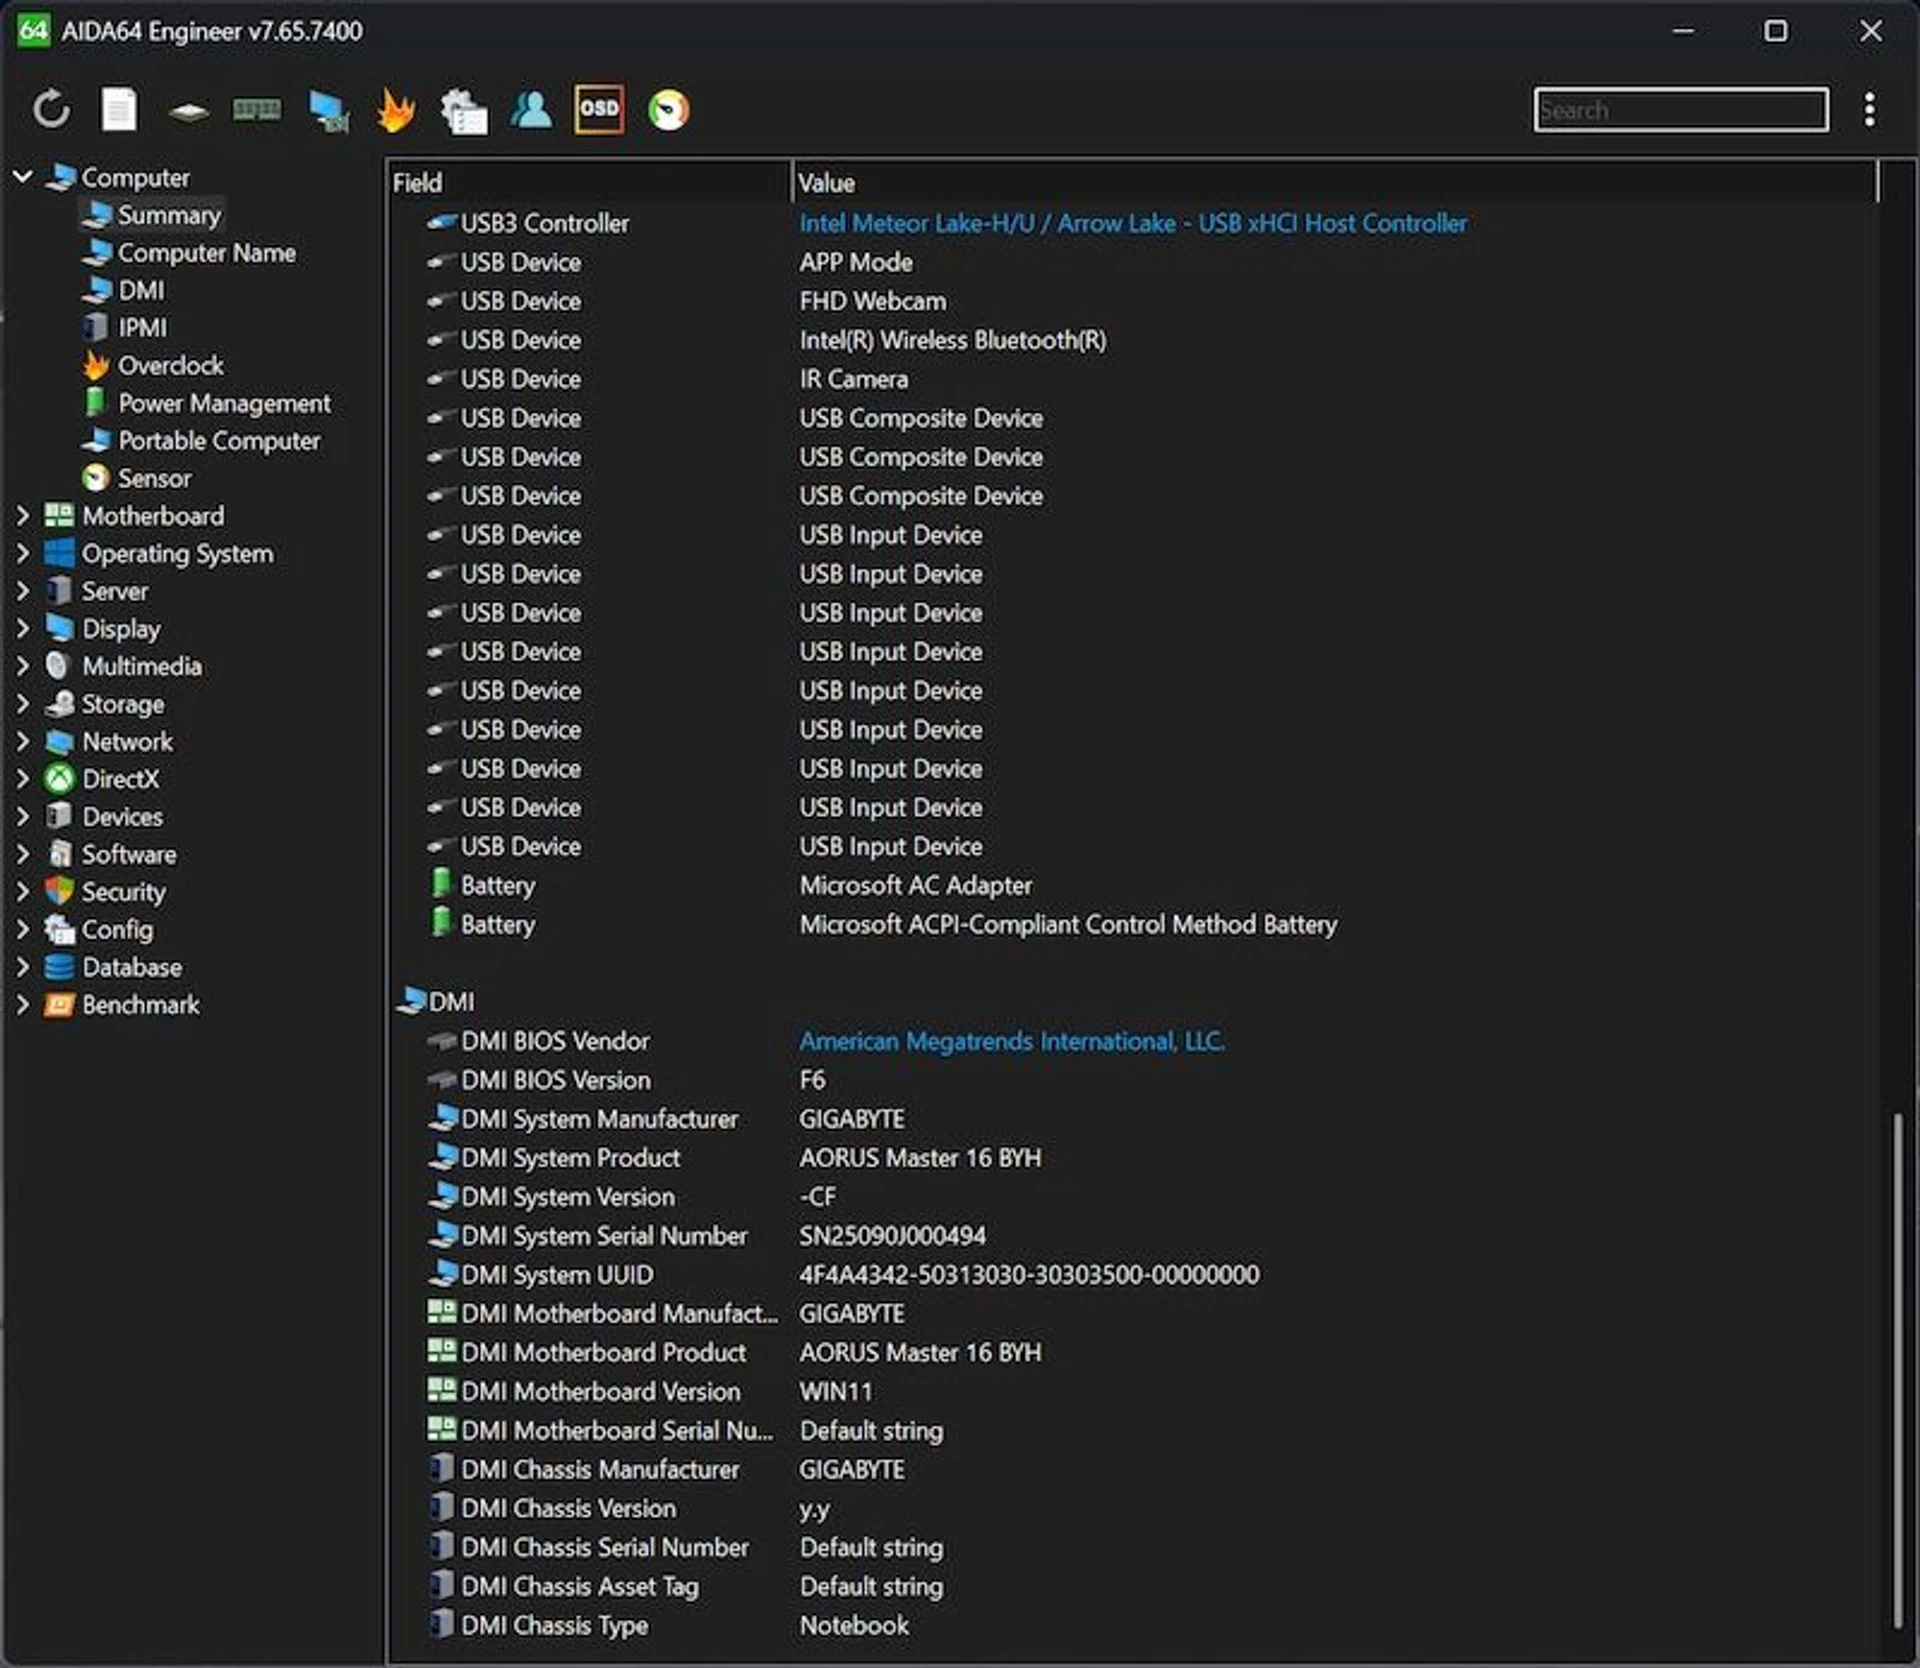This screenshot has height=1668, width=1920.
Task: Expand the DirectX tree node
Action: pyautogui.click(x=22, y=779)
